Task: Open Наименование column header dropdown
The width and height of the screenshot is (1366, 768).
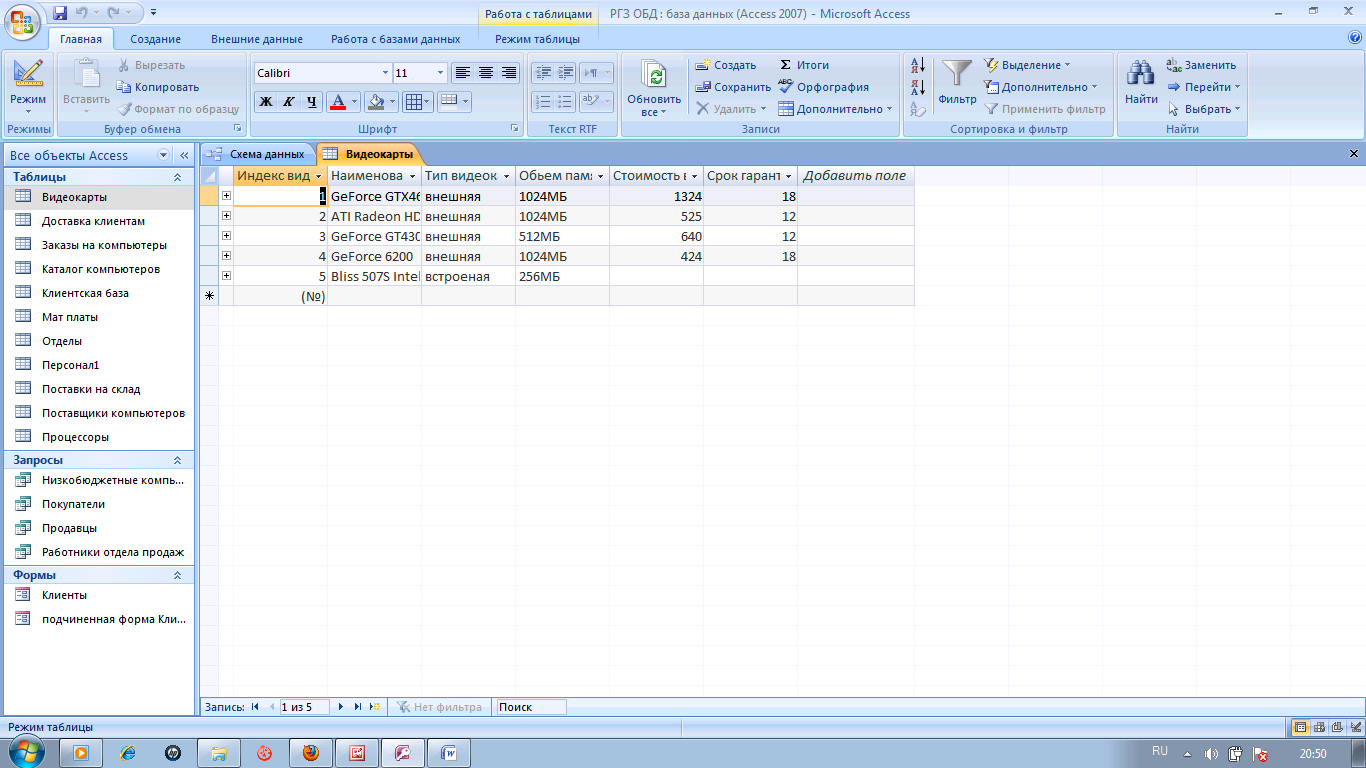Action: (x=412, y=176)
